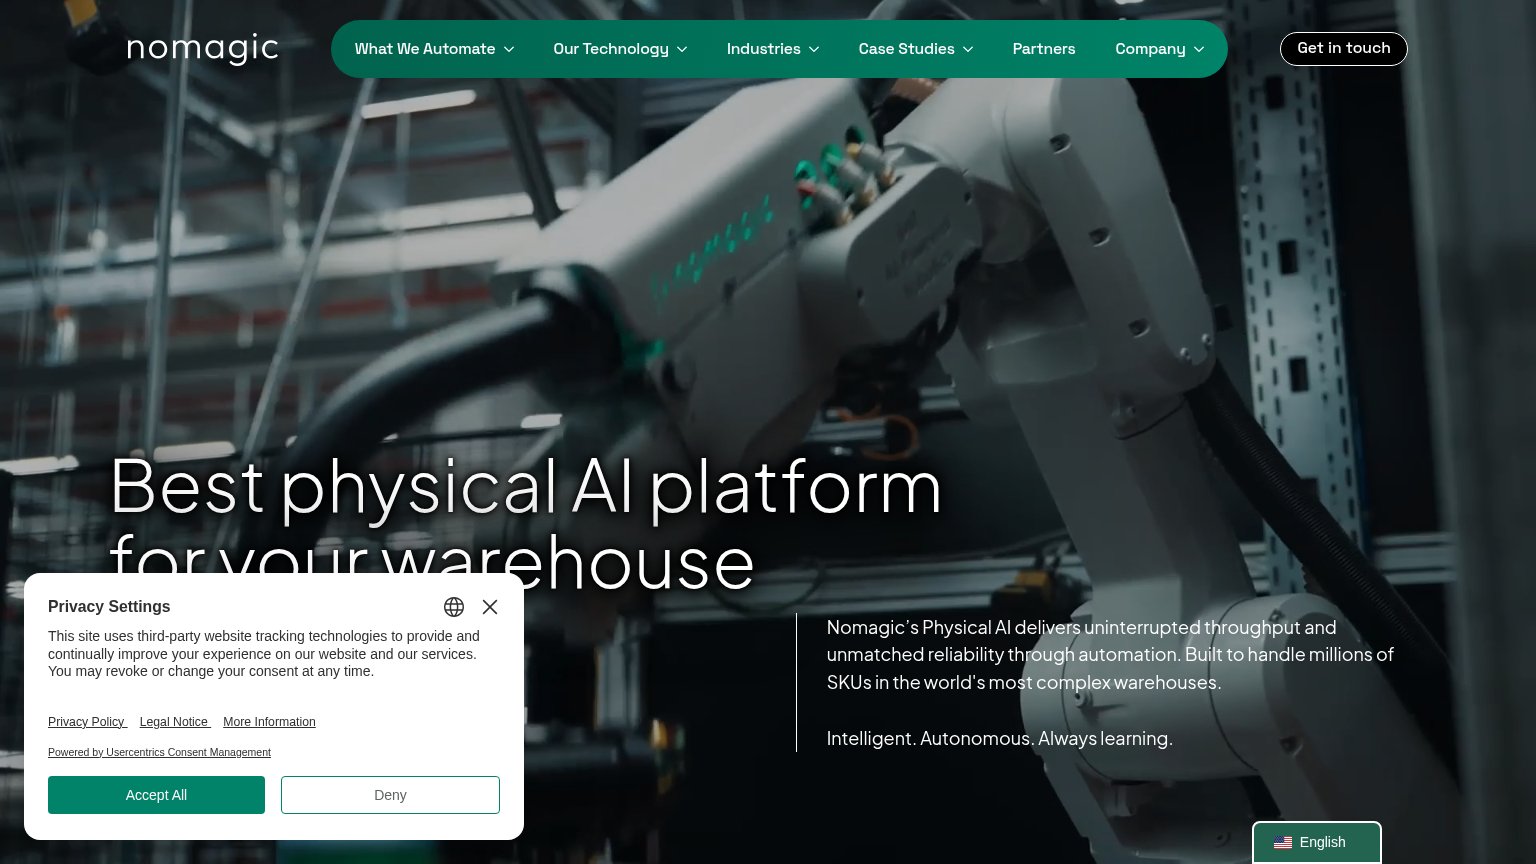Open language selector globe in Privacy Settings
The width and height of the screenshot is (1536, 864).
click(x=454, y=607)
